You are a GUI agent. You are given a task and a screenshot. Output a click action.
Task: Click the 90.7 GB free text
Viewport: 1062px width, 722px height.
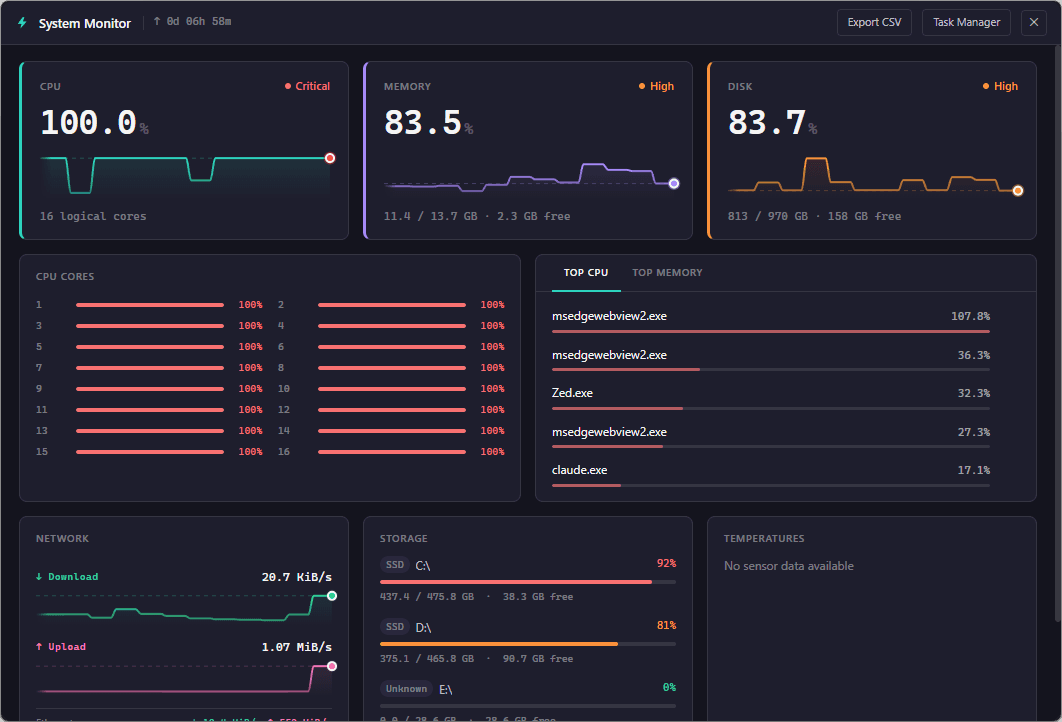[538, 658]
